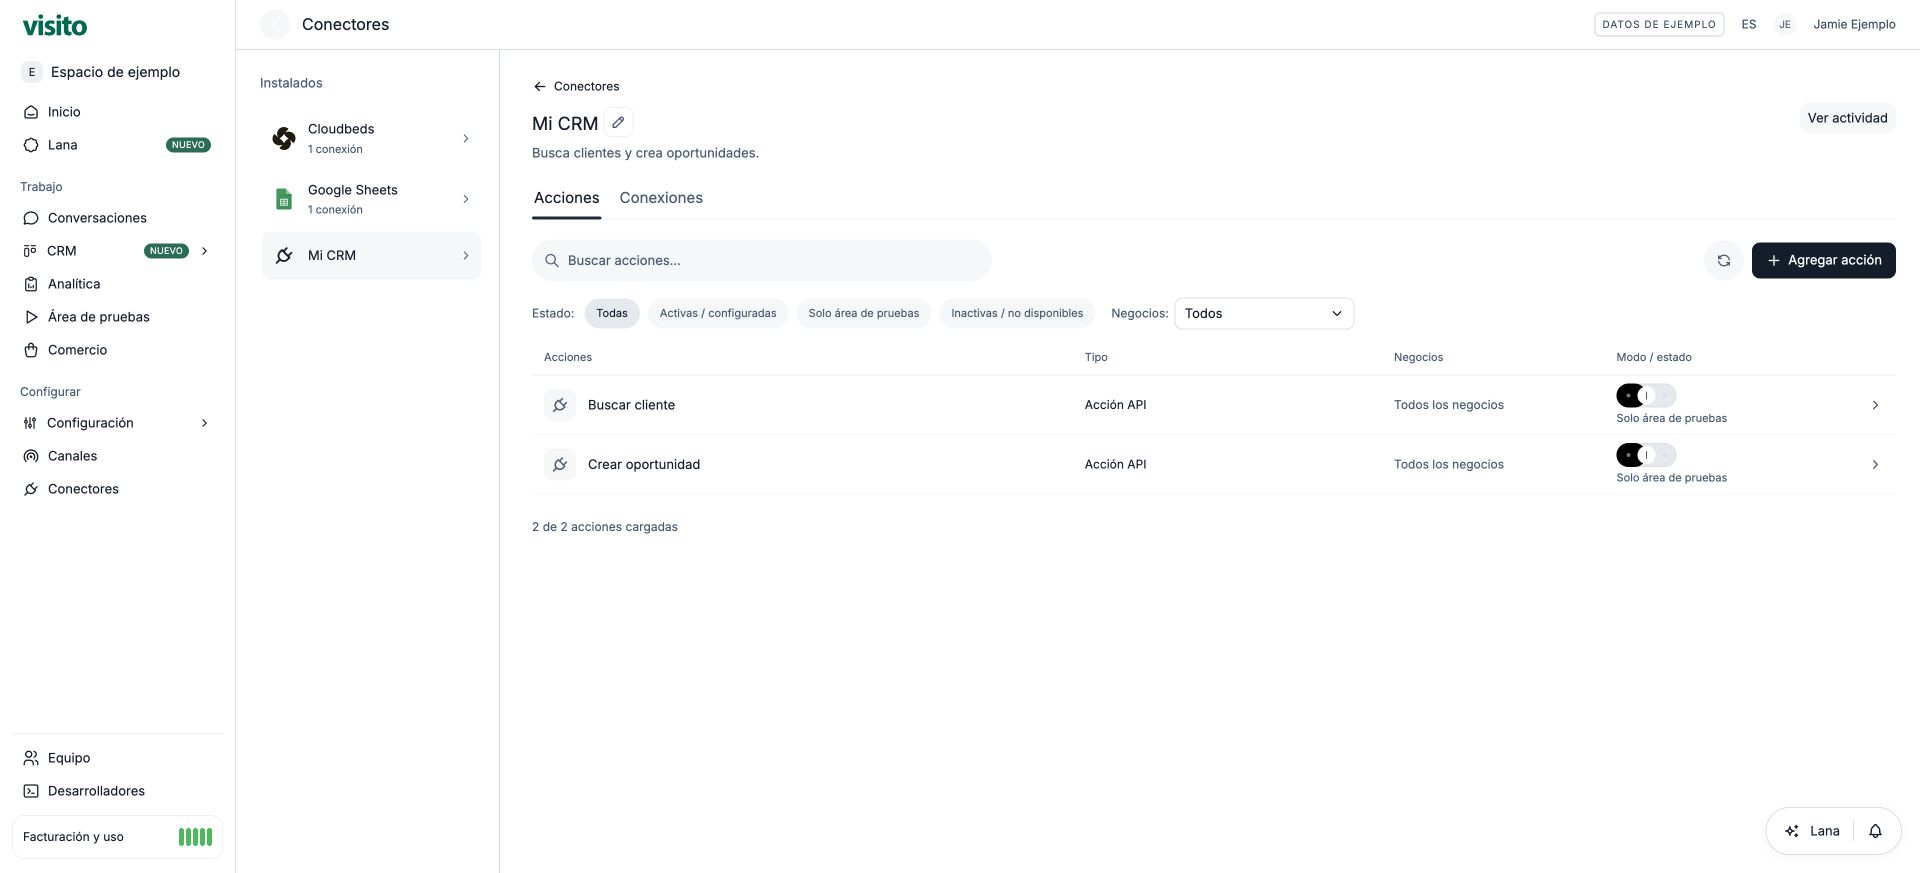Click the Ver actividad button

[x=1847, y=118]
